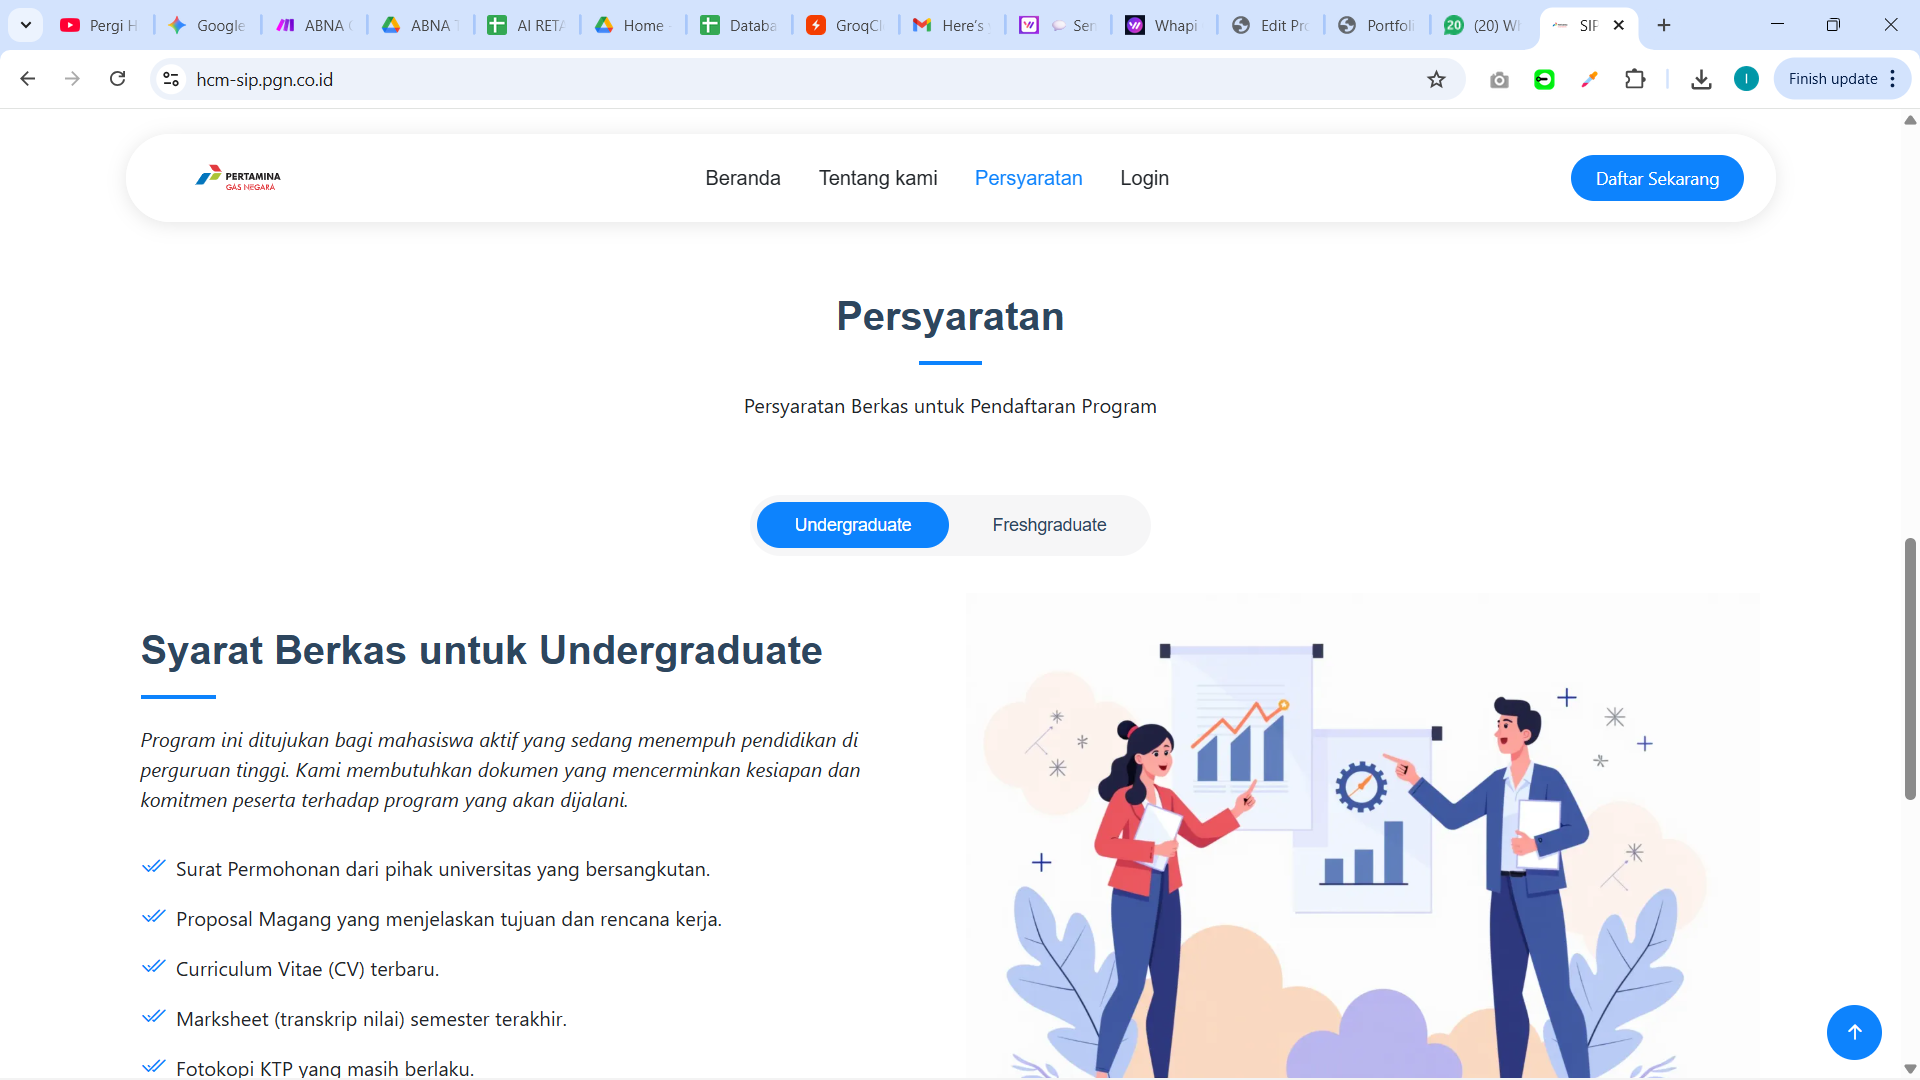Image resolution: width=1920 pixels, height=1080 pixels.
Task: Click the page vertical scrollbar thumb
Action: pos(1910,669)
